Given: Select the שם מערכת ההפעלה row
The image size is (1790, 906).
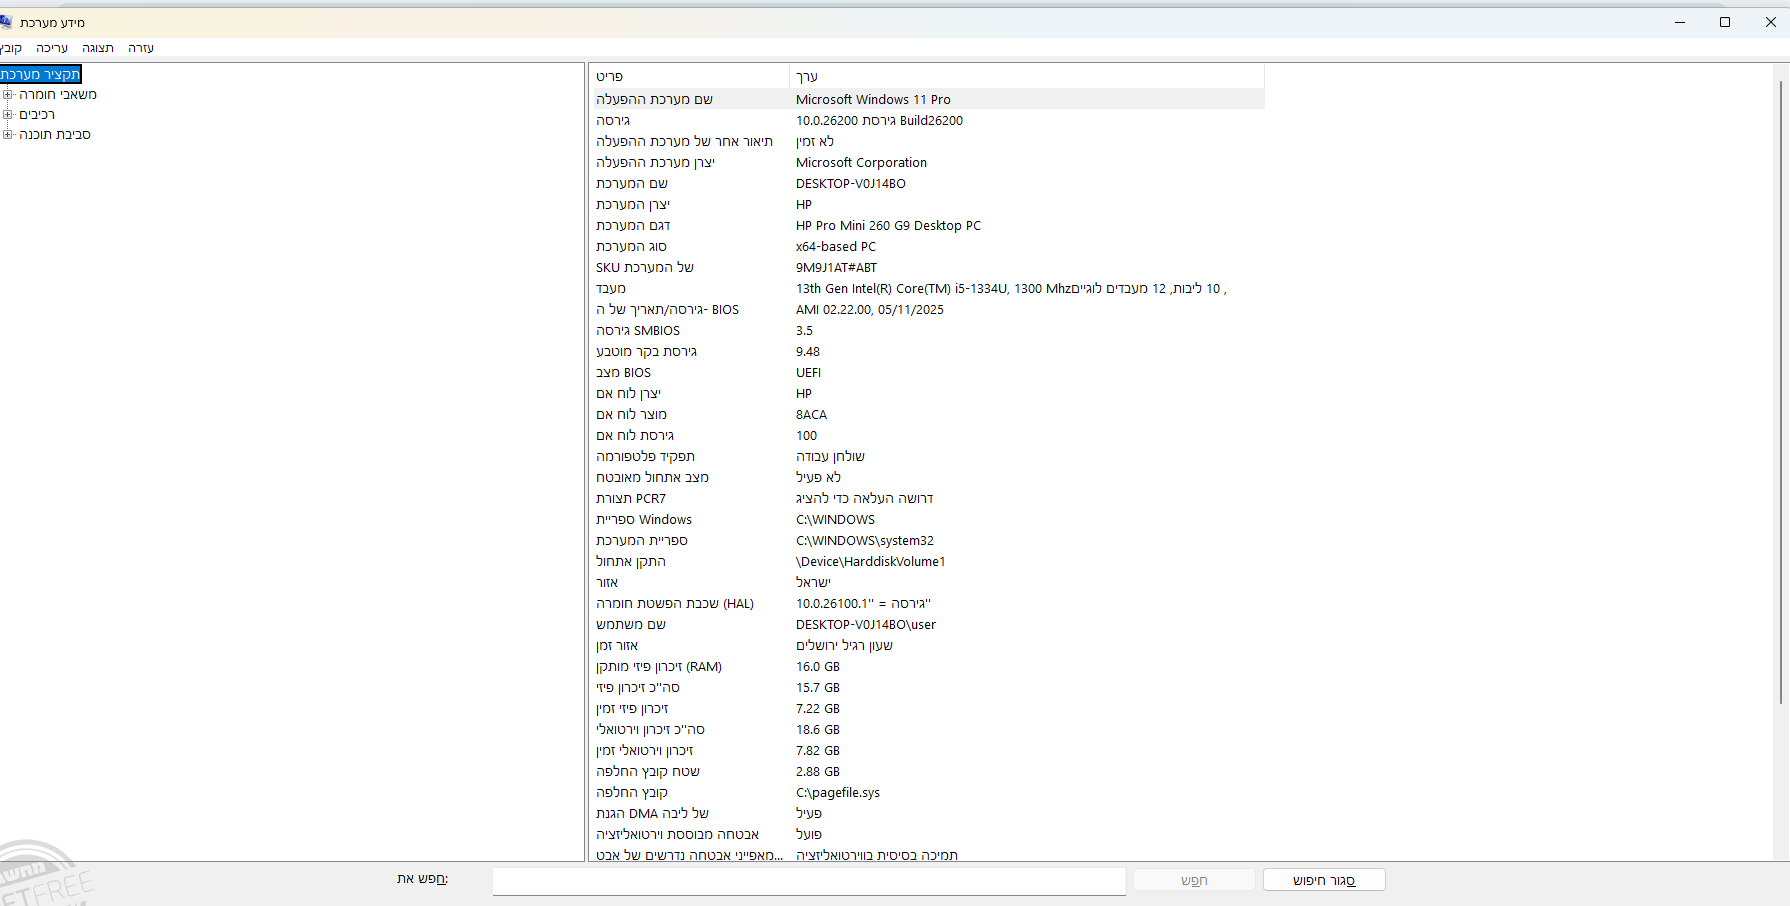Looking at the screenshot, I should pos(900,99).
